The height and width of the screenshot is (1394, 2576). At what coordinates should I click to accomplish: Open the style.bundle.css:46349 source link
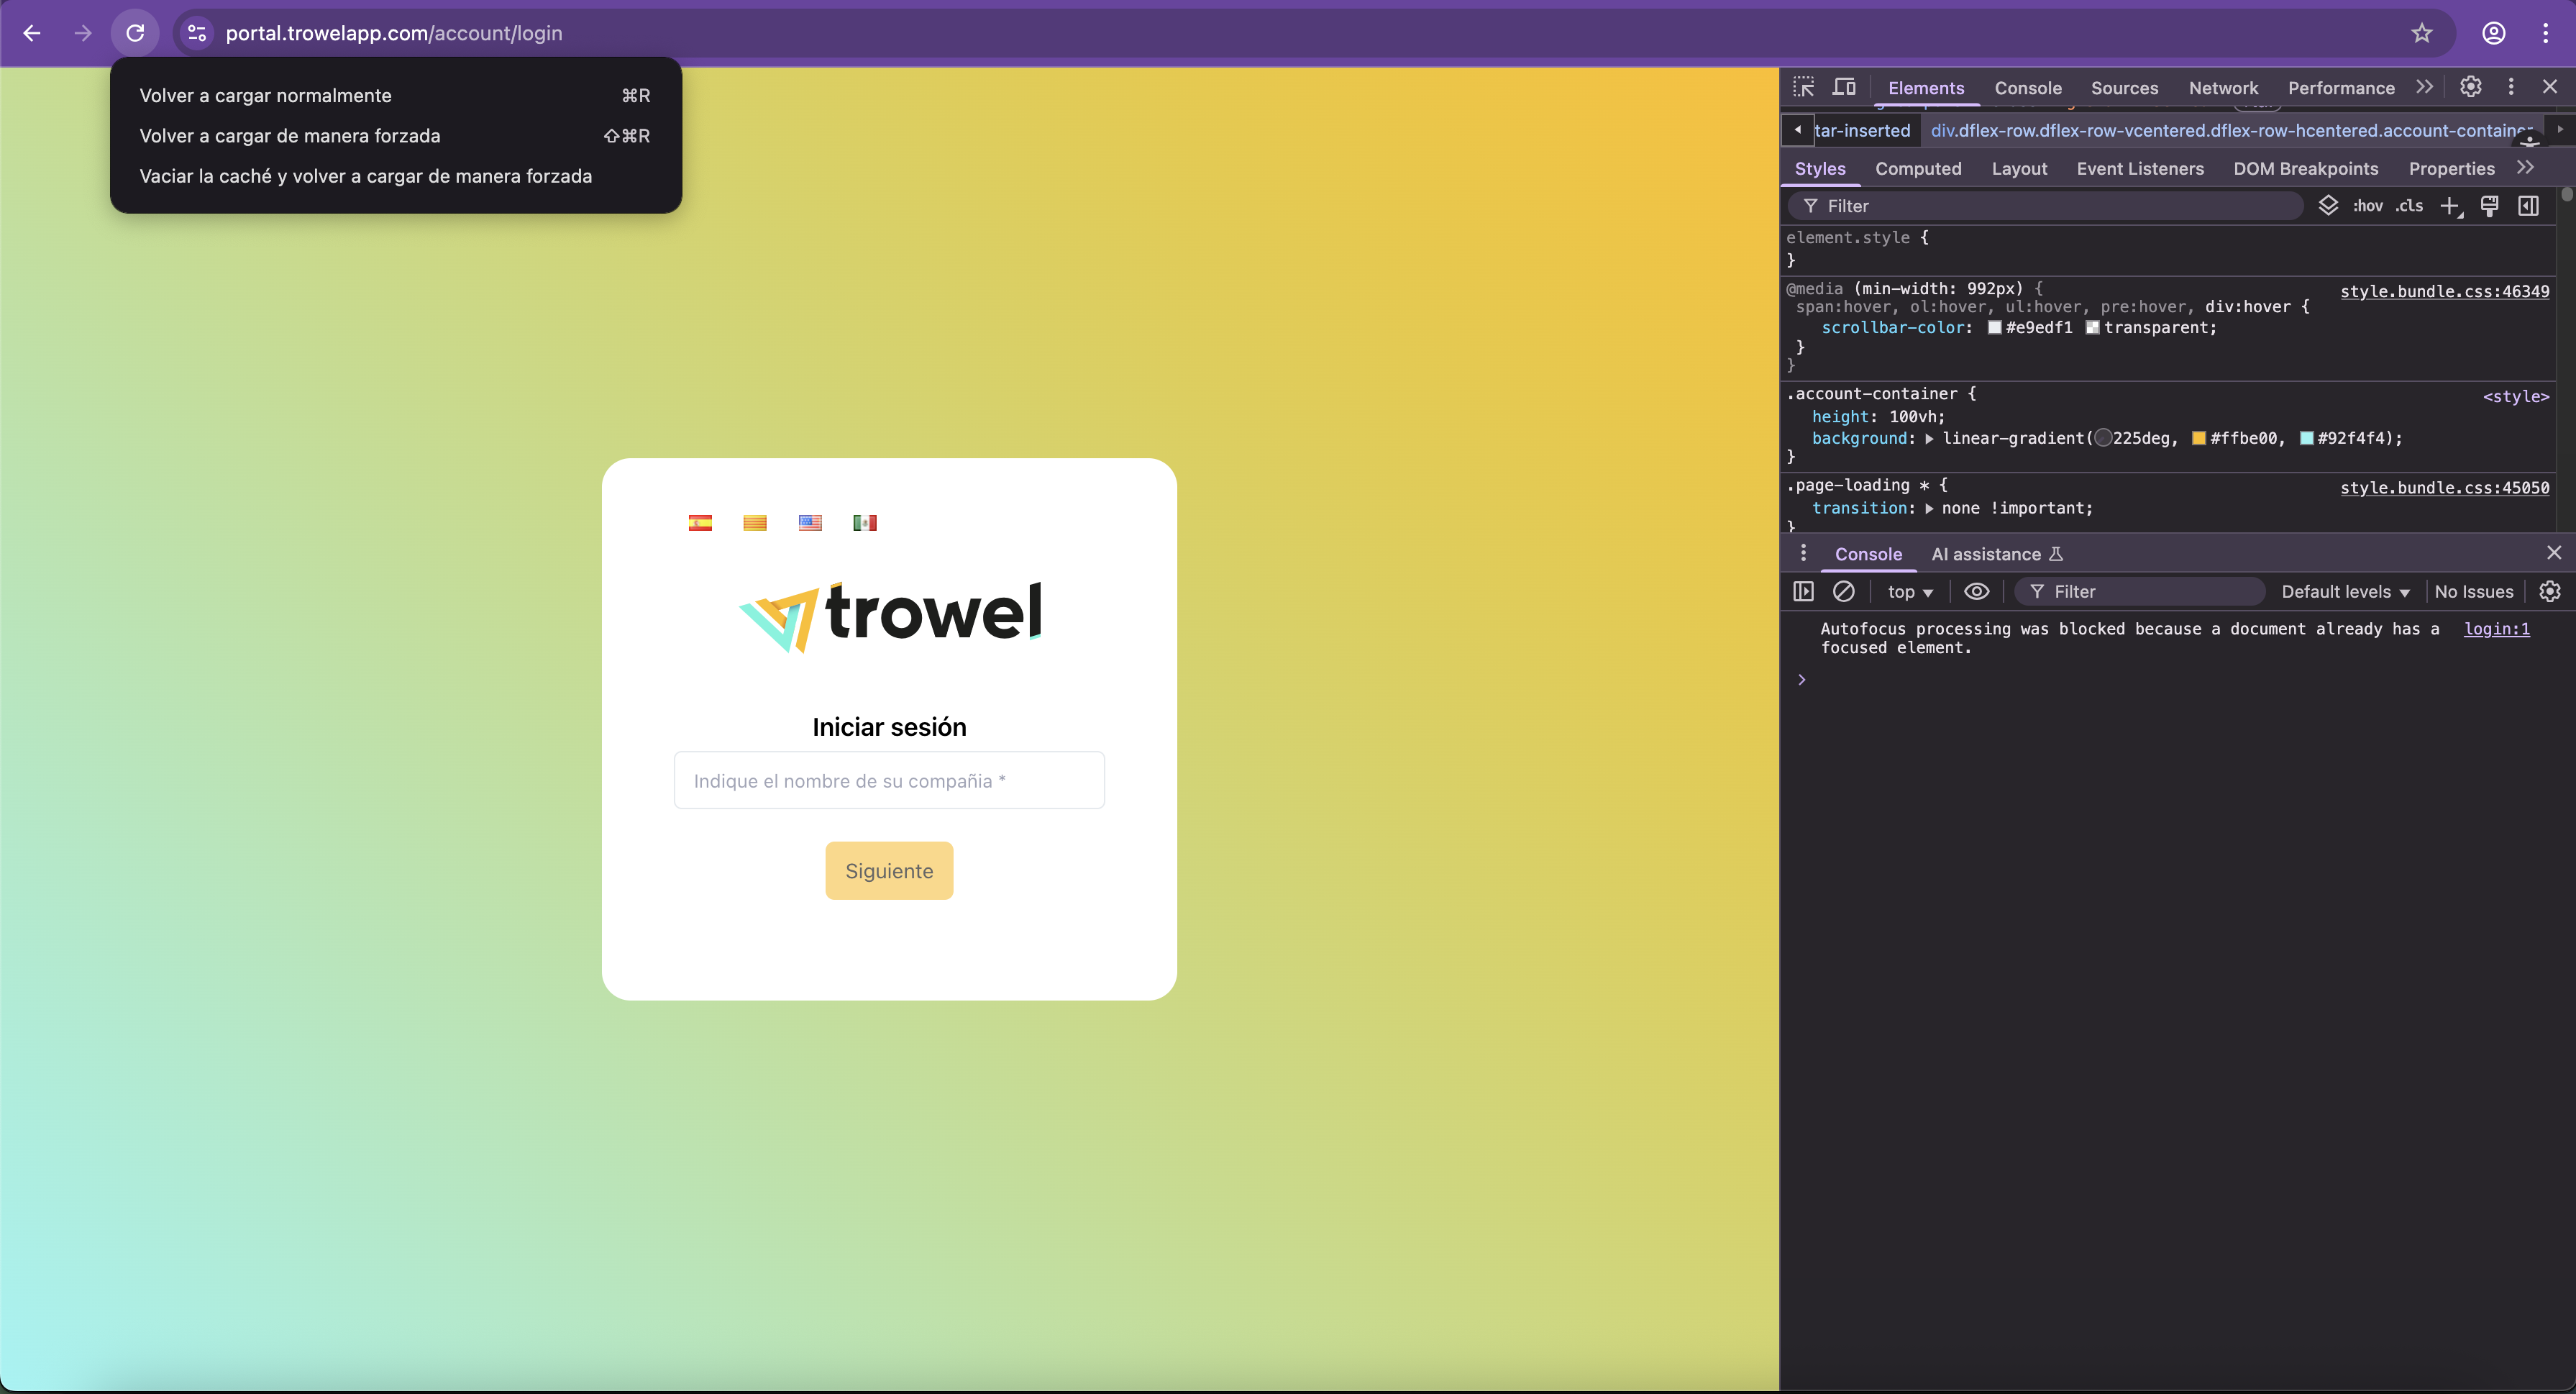pos(2444,291)
